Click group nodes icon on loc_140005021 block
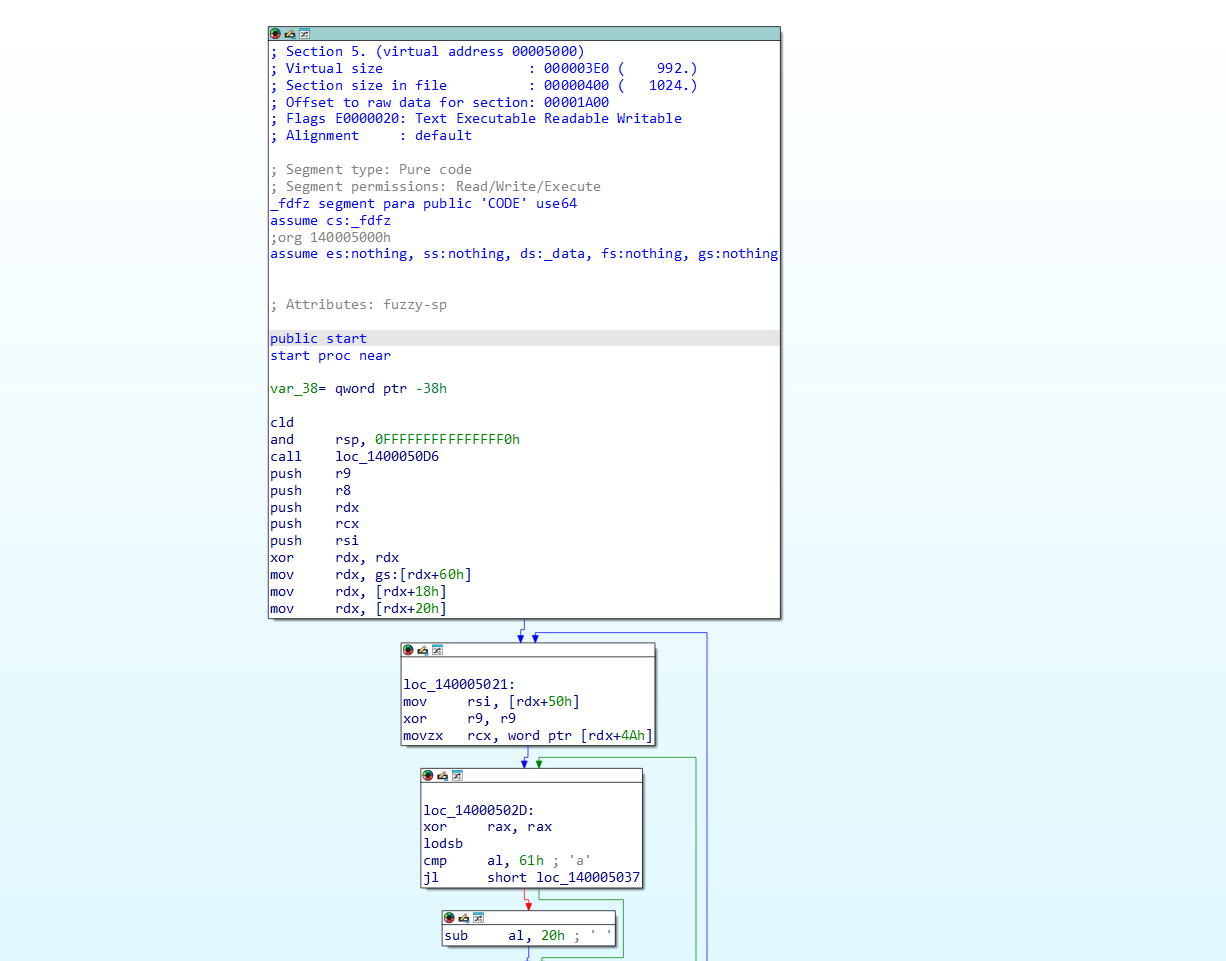Screen dimensions: 1226x961 (x=437, y=650)
